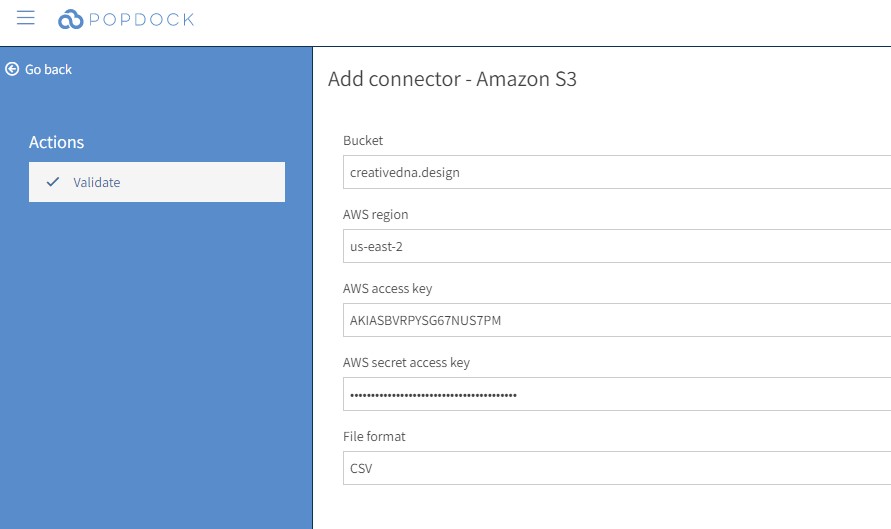Click the Bucket field label
Image resolution: width=891 pixels, height=529 pixels.
coord(363,140)
